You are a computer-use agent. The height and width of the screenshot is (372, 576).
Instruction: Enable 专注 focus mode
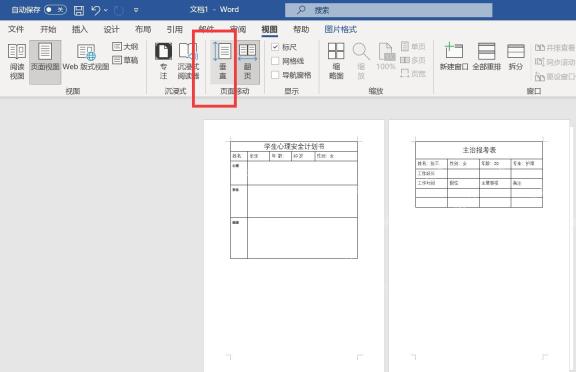(163, 61)
